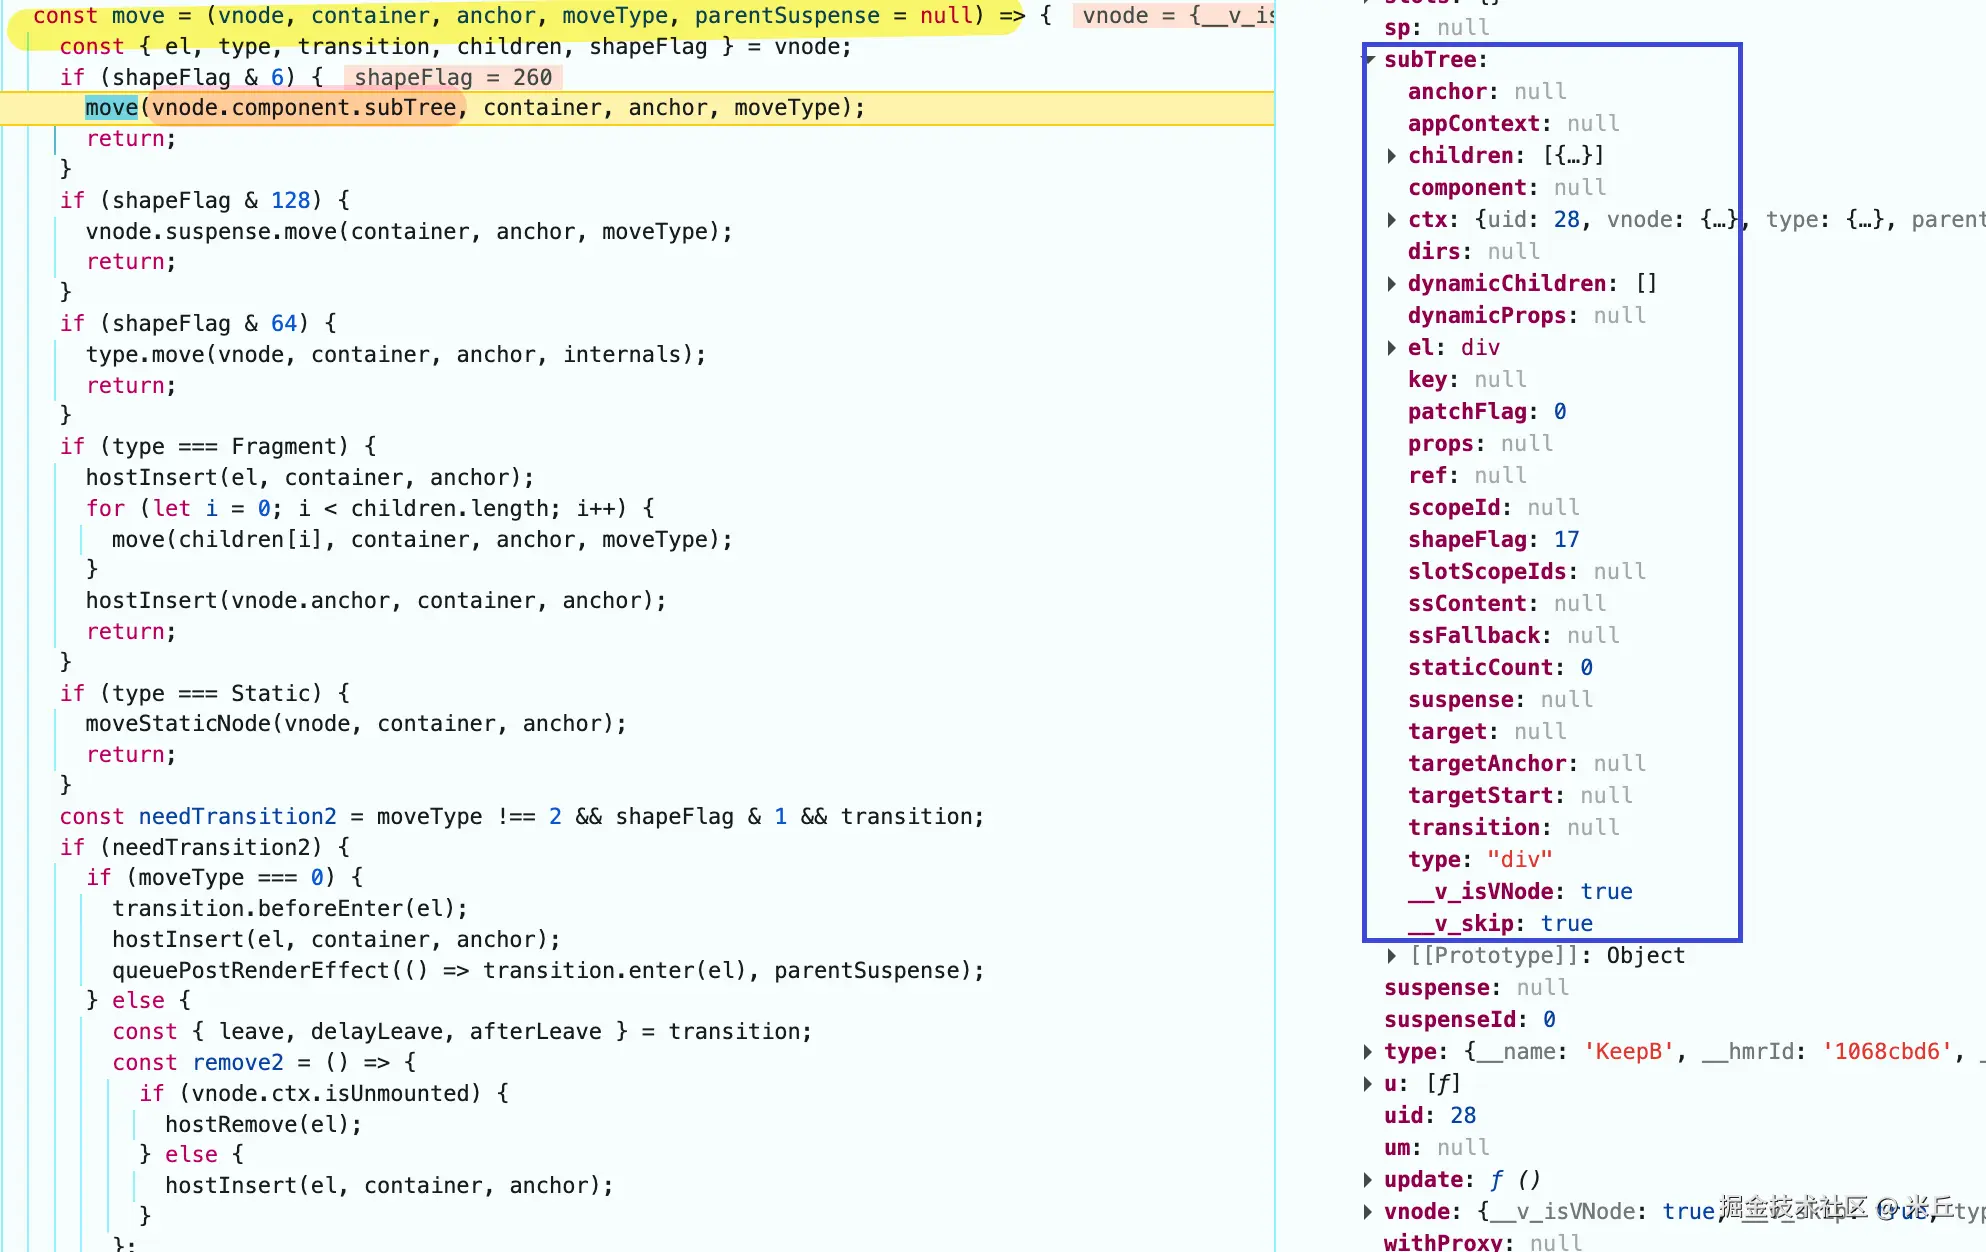1986x1252 pixels.
Task: Select the ssContent: null property
Action: point(1506,604)
